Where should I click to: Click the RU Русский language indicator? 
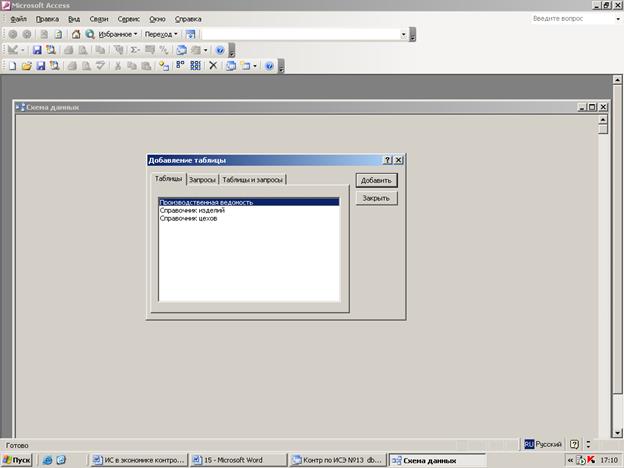(543, 444)
